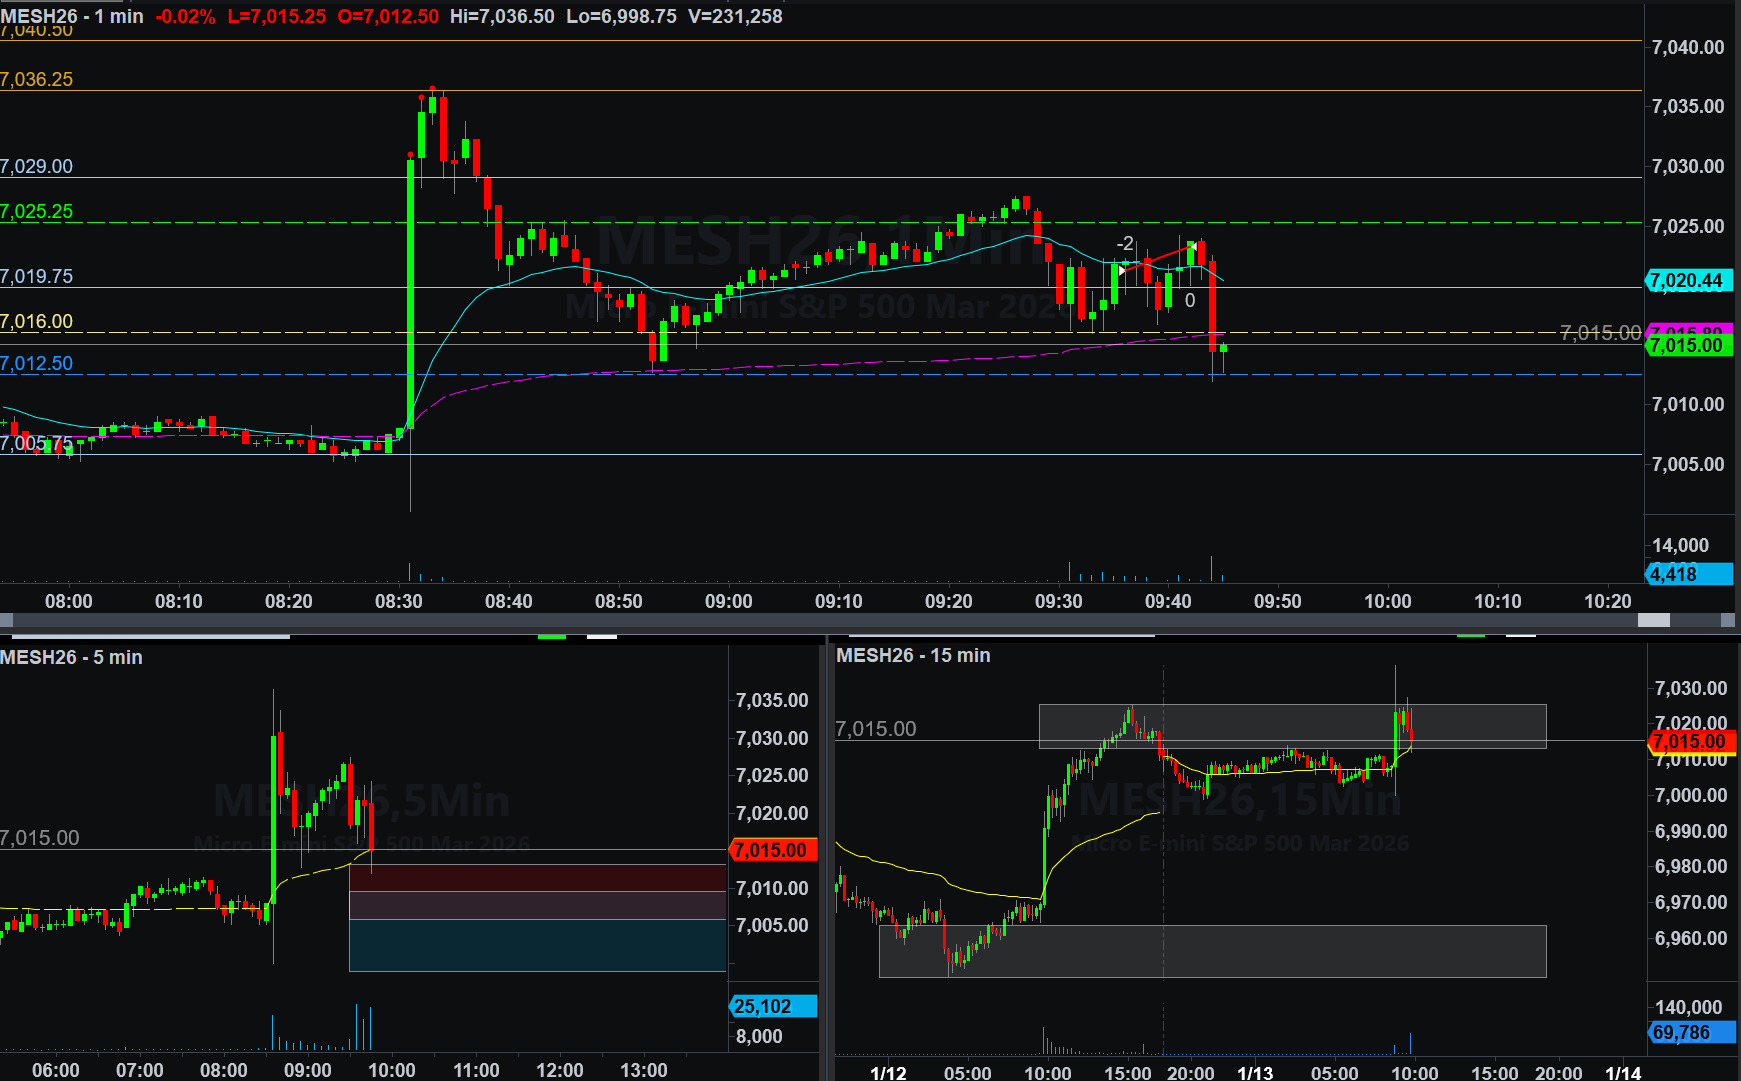Select the blue dashed 7,012.50 level label

(37, 364)
